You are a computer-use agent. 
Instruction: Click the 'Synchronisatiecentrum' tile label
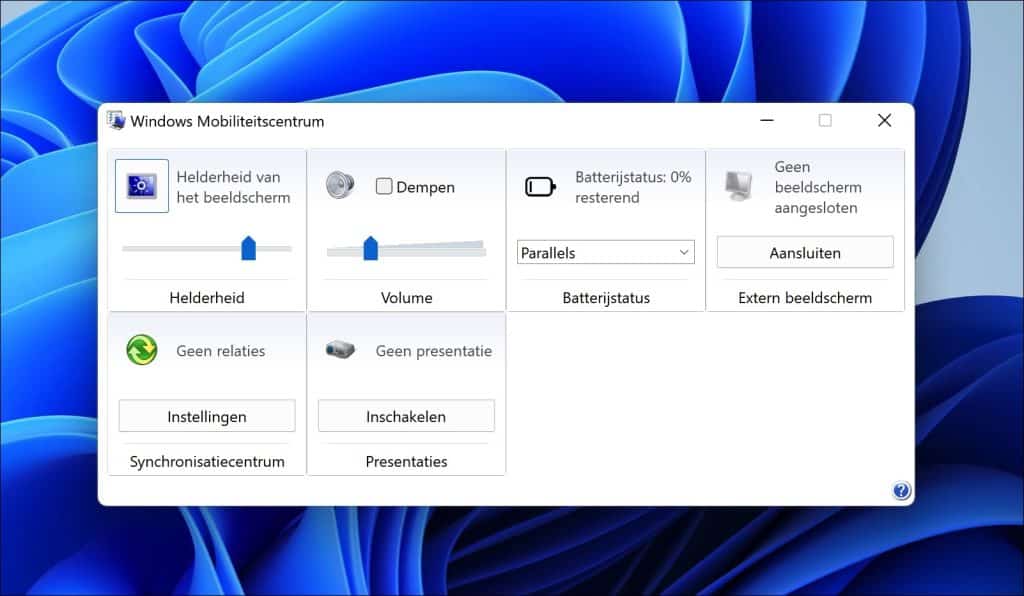pos(207,462)
